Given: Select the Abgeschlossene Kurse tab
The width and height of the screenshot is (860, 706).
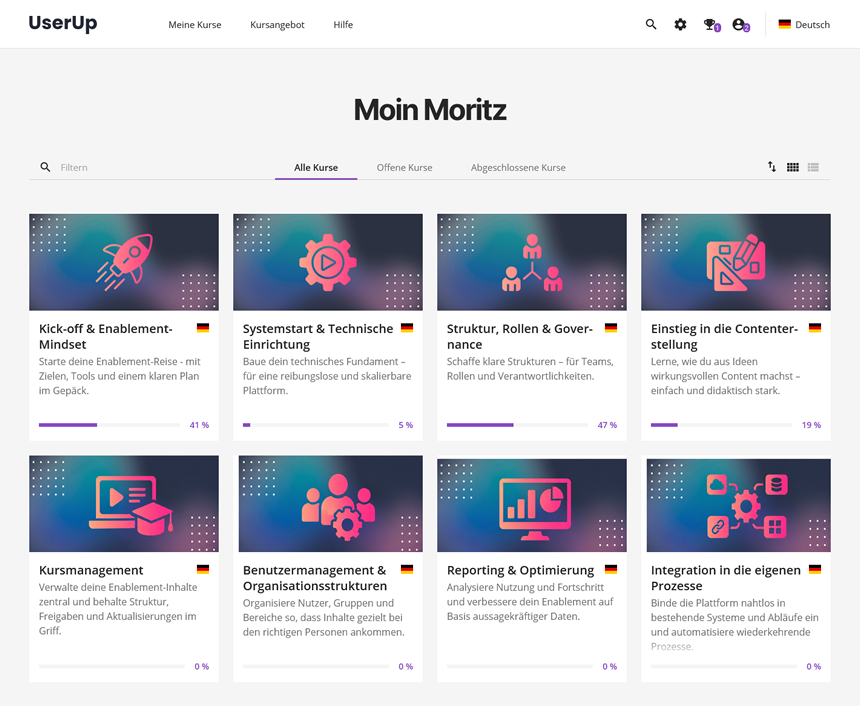Looking at the screenshot, I should tap(518, 167).
